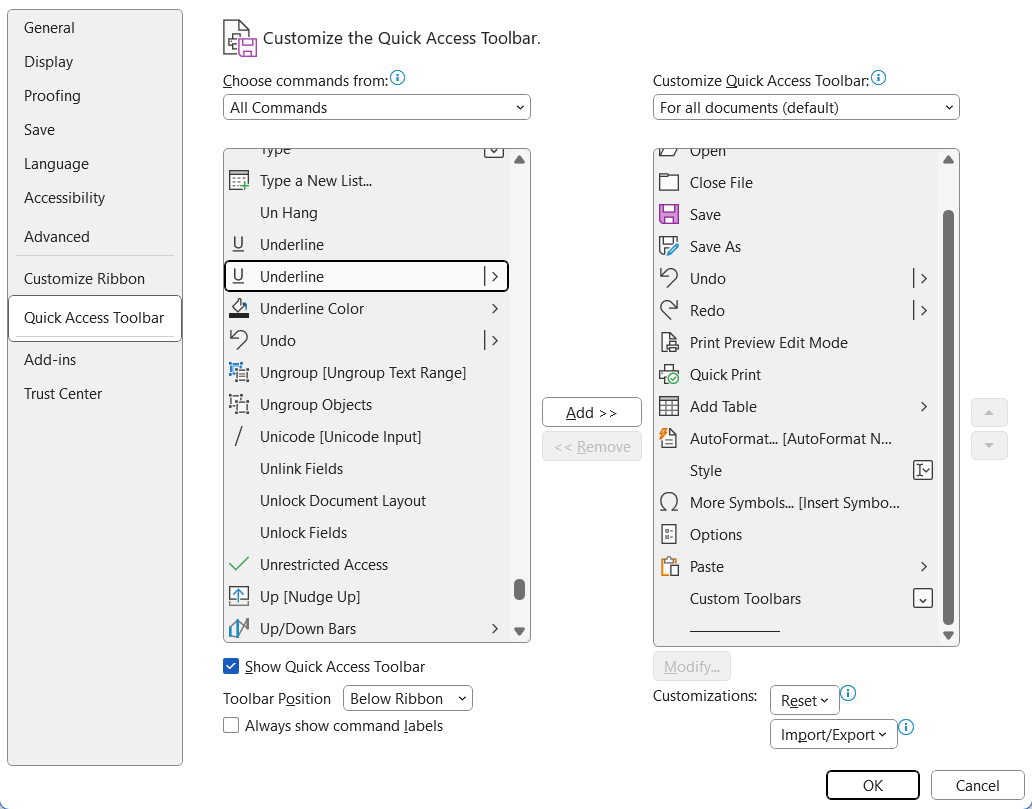Click the Type a New List icon
Viewport: 1032px width, 809px height.
[241, 180]
